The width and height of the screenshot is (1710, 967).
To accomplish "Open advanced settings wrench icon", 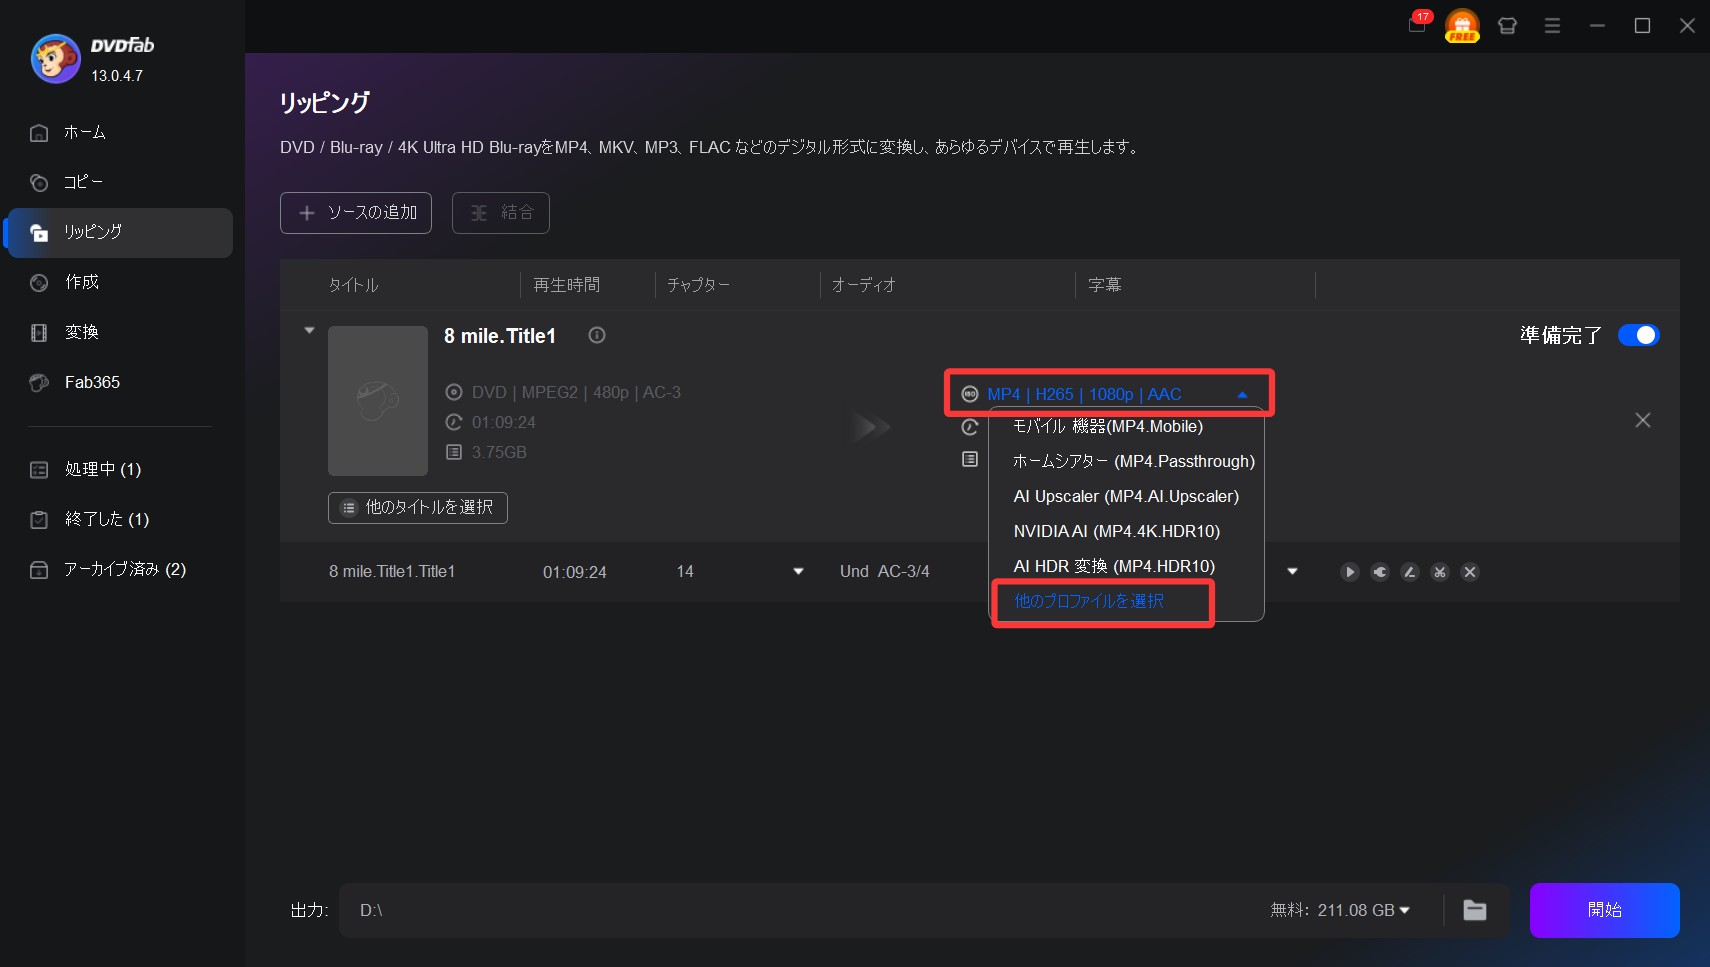I will point(1380,572).
